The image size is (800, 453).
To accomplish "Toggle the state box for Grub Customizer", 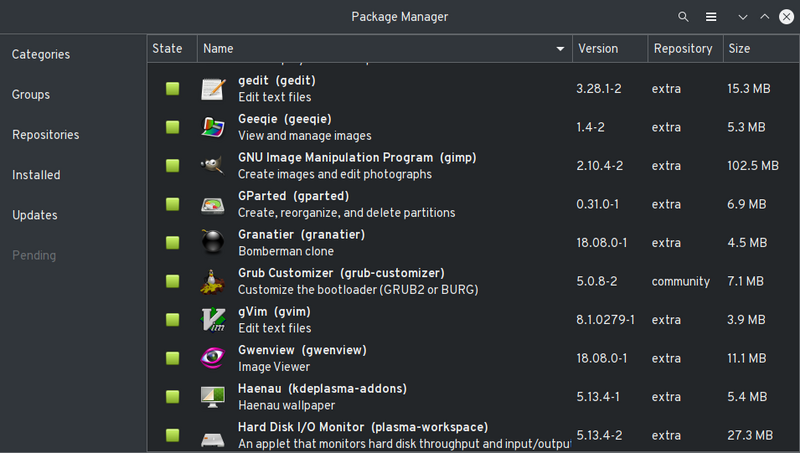I will (172, 281).
